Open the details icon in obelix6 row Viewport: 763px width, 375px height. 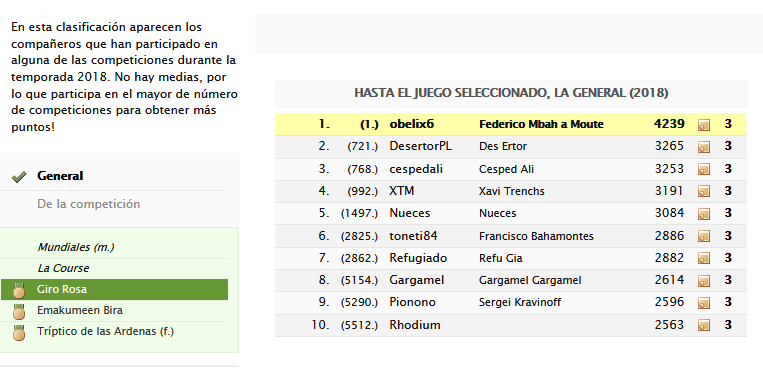704,125
